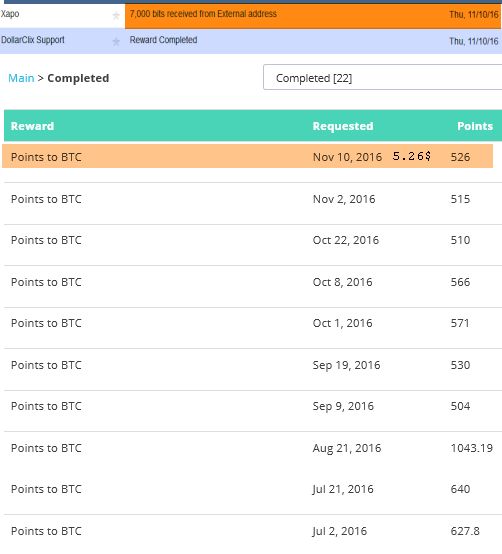The width and height of the screenshot is (502, 554).
Task: Select the Aug 21, 2016 reward row
Action: 253,448
